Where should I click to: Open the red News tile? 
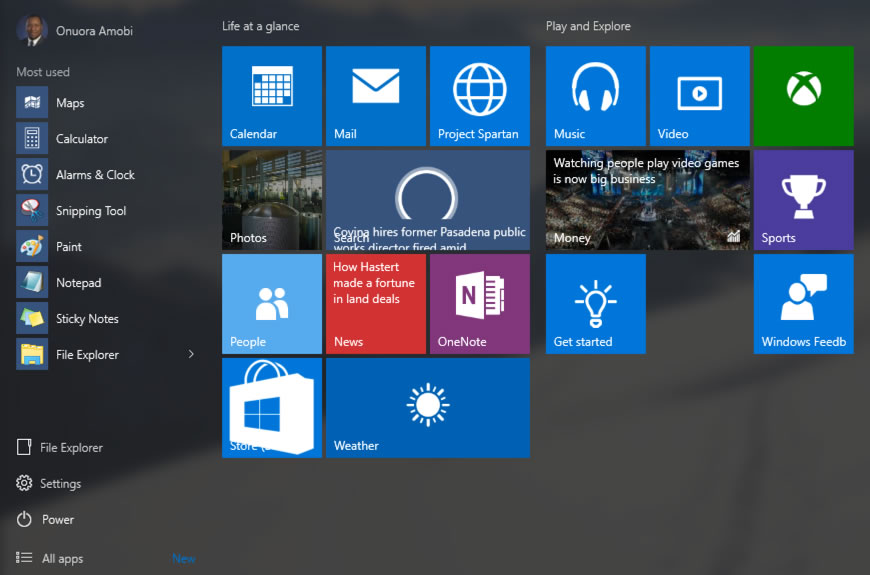coord(376,304)
